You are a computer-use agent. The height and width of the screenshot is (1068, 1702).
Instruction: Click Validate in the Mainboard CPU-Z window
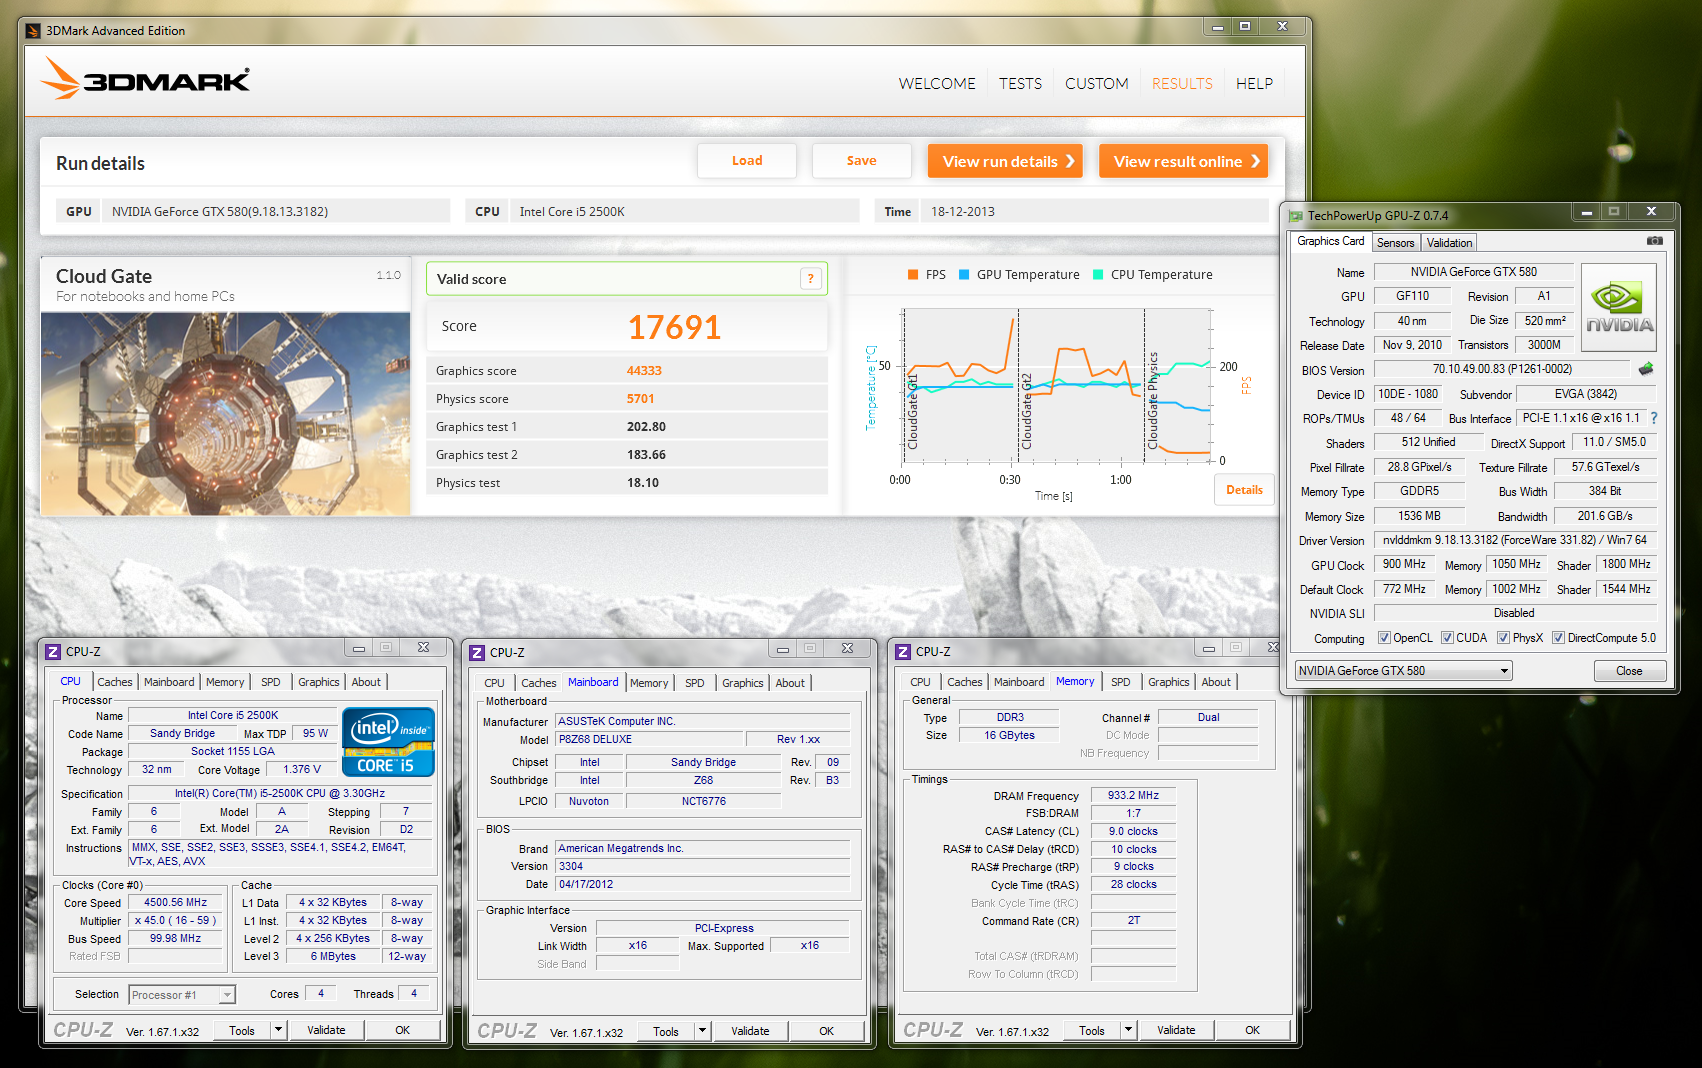tap(750, 1031)
